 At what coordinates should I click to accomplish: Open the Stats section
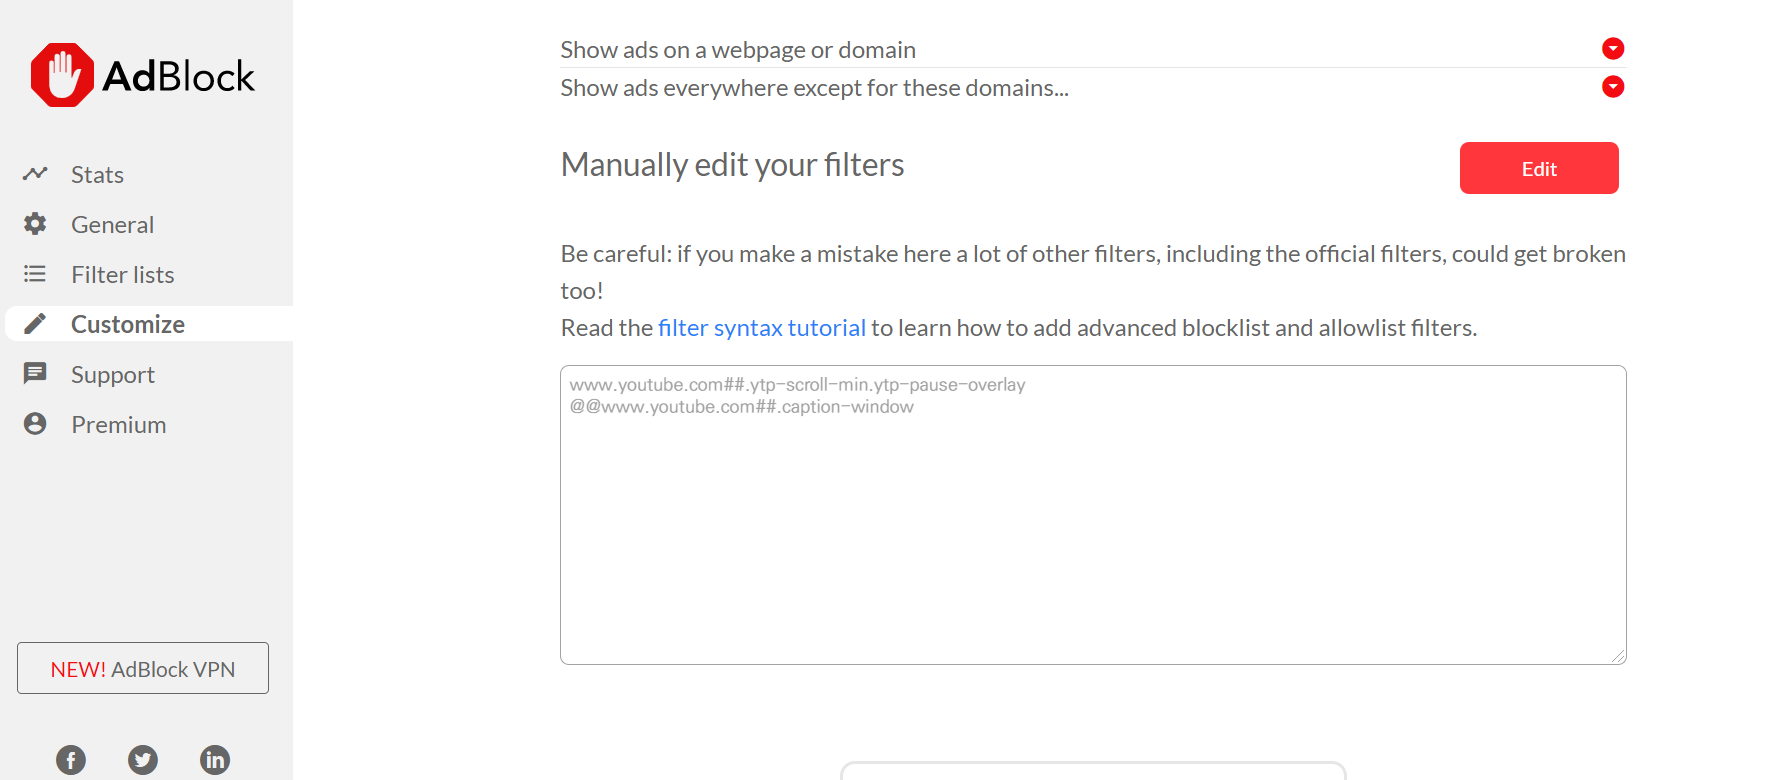pyautogui.click(x=97, y=175)
